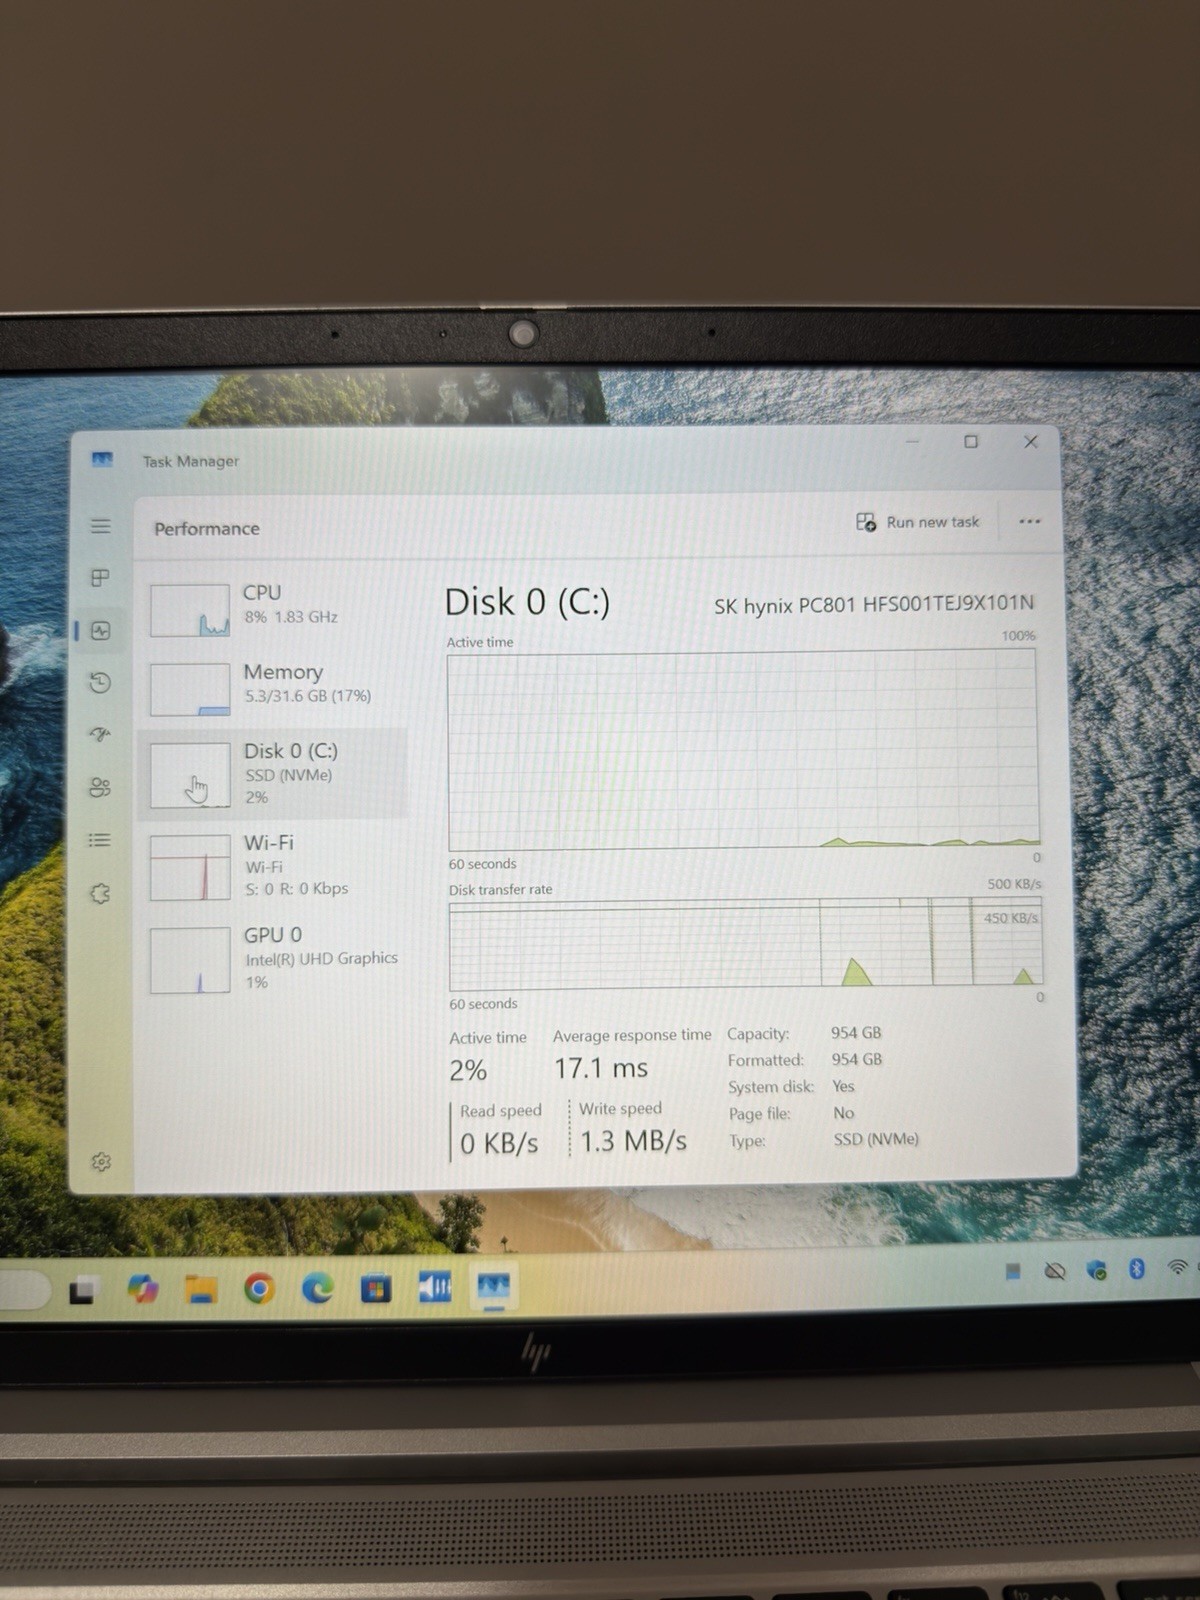
Task: Maximize the Task Manager window
Action: click(x=971, y=441)
